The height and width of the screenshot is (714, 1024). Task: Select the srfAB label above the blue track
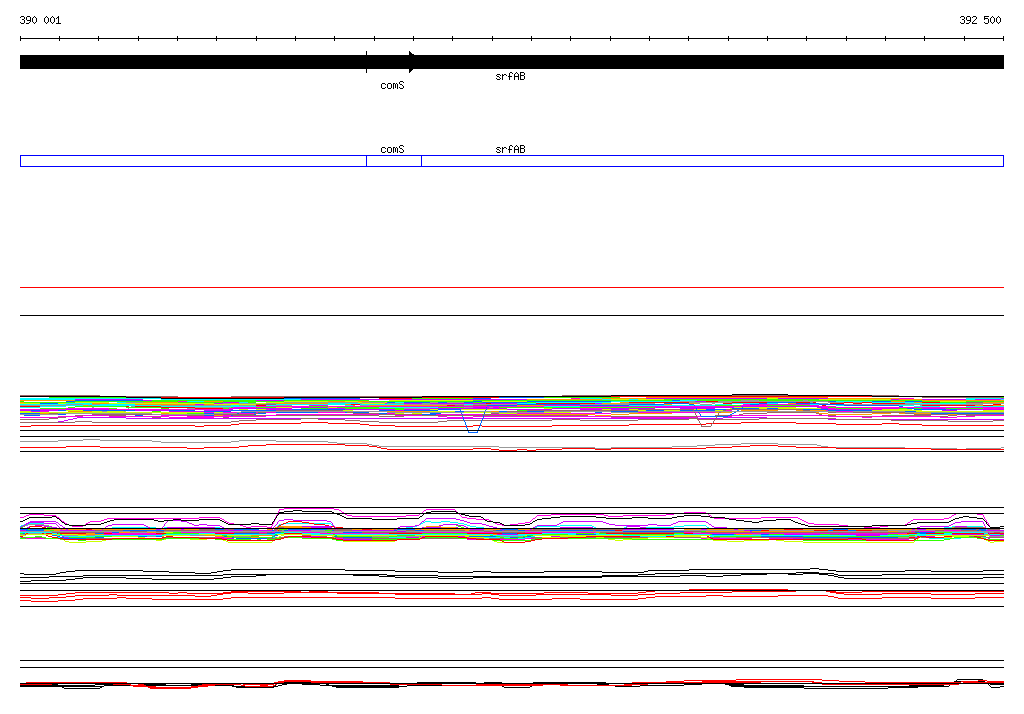click(x=510, y=149)
